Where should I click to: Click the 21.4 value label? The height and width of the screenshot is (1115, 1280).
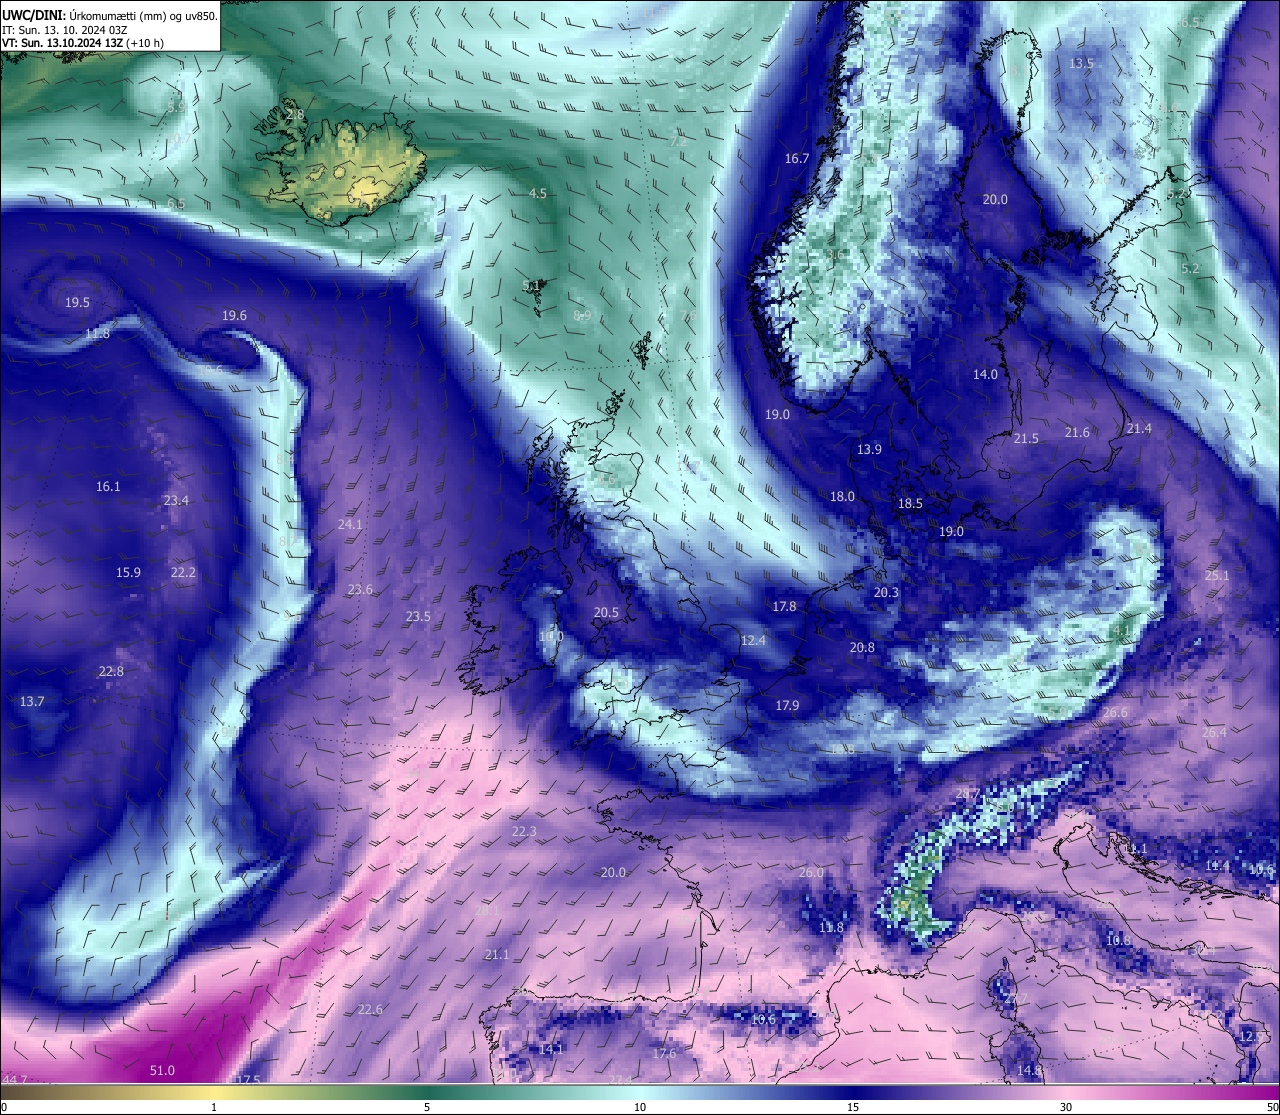pyautogui.click(x=1139, y=429)
